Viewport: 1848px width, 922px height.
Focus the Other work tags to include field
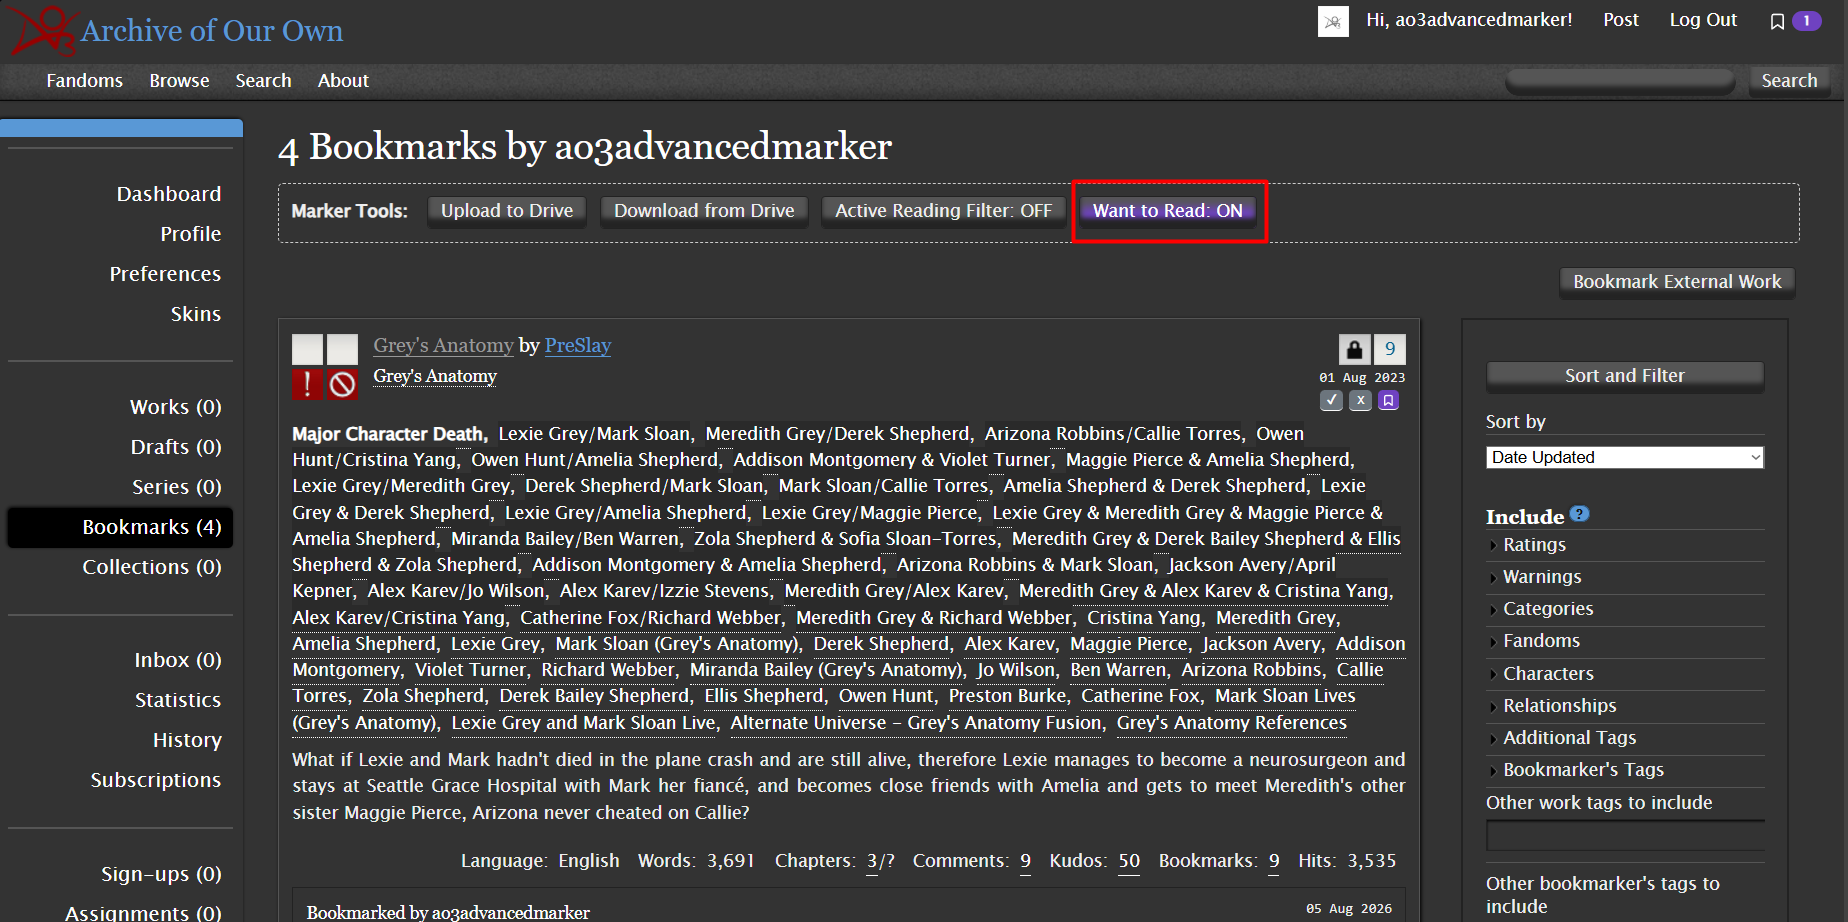point(1625,835)
